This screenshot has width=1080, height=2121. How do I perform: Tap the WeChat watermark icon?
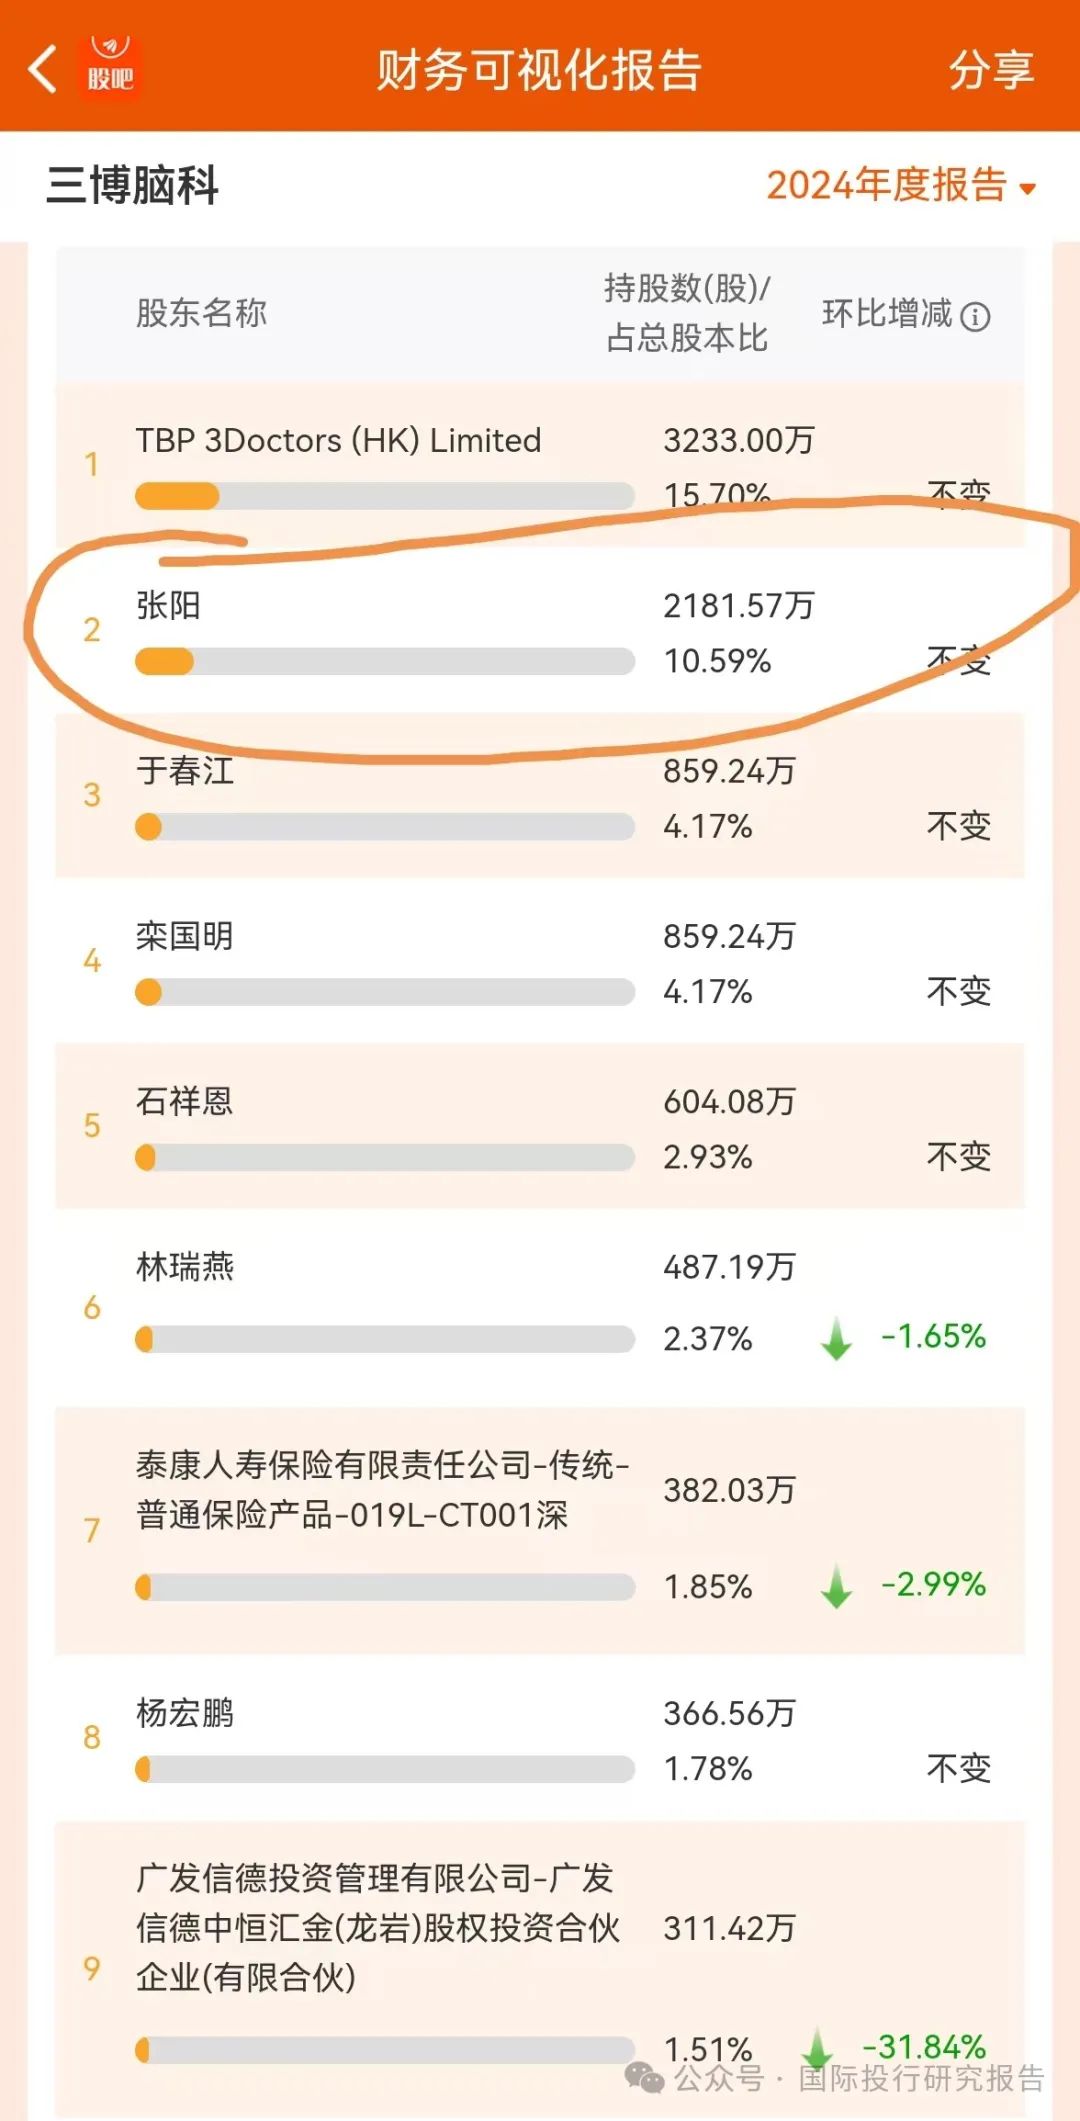pos(644,2078)
